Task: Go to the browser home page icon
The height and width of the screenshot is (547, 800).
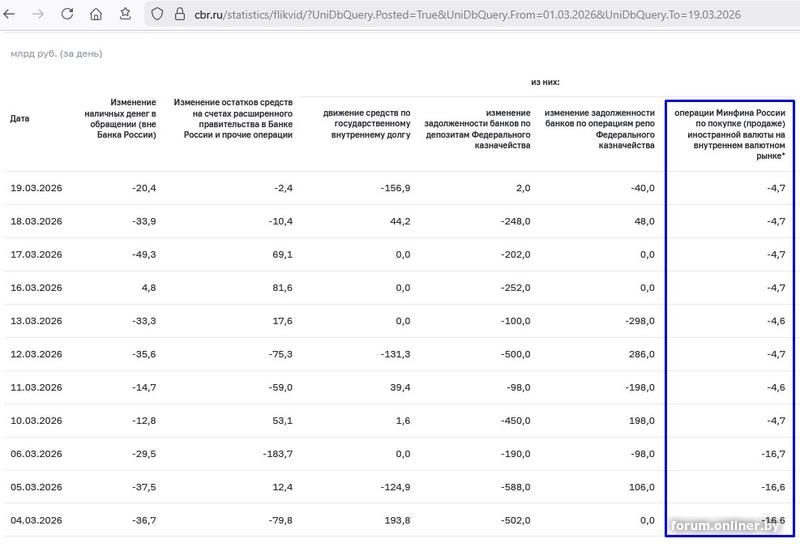Action: tap(96, 14)
